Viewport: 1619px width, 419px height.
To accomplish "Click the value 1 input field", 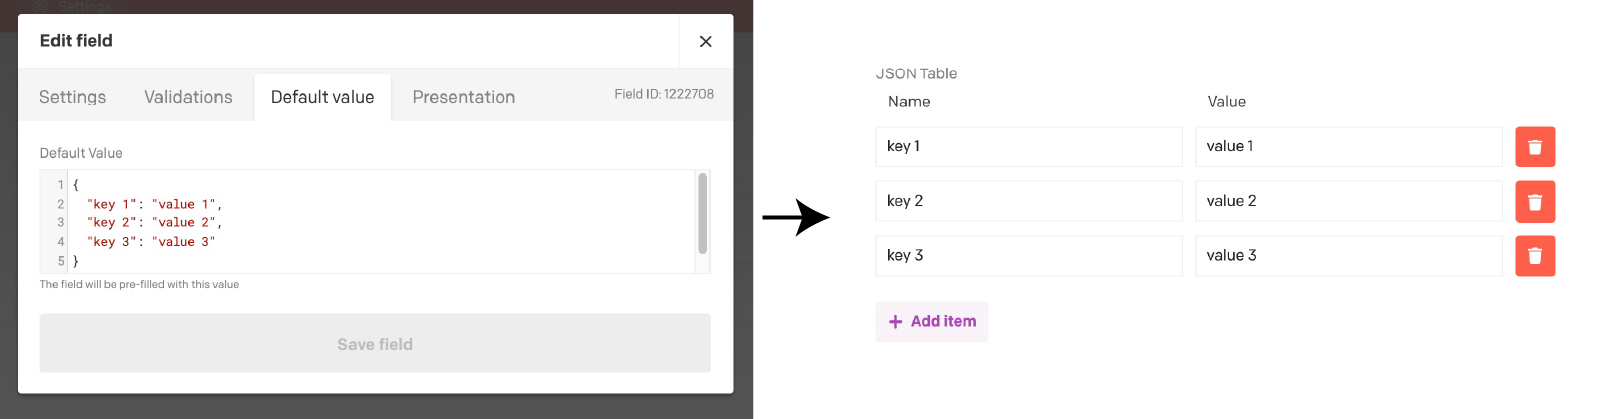I will click(x=1348, y=147).
